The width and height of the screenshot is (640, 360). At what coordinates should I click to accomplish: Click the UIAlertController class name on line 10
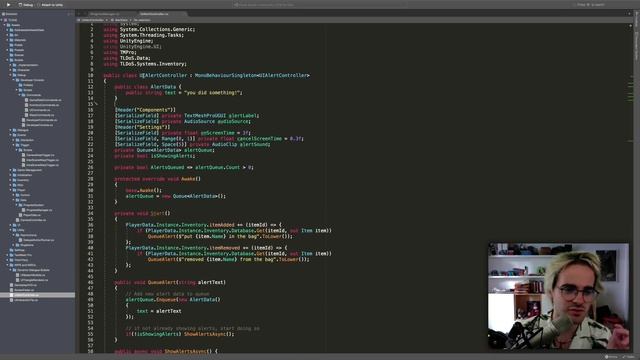[x=163, y=75]
